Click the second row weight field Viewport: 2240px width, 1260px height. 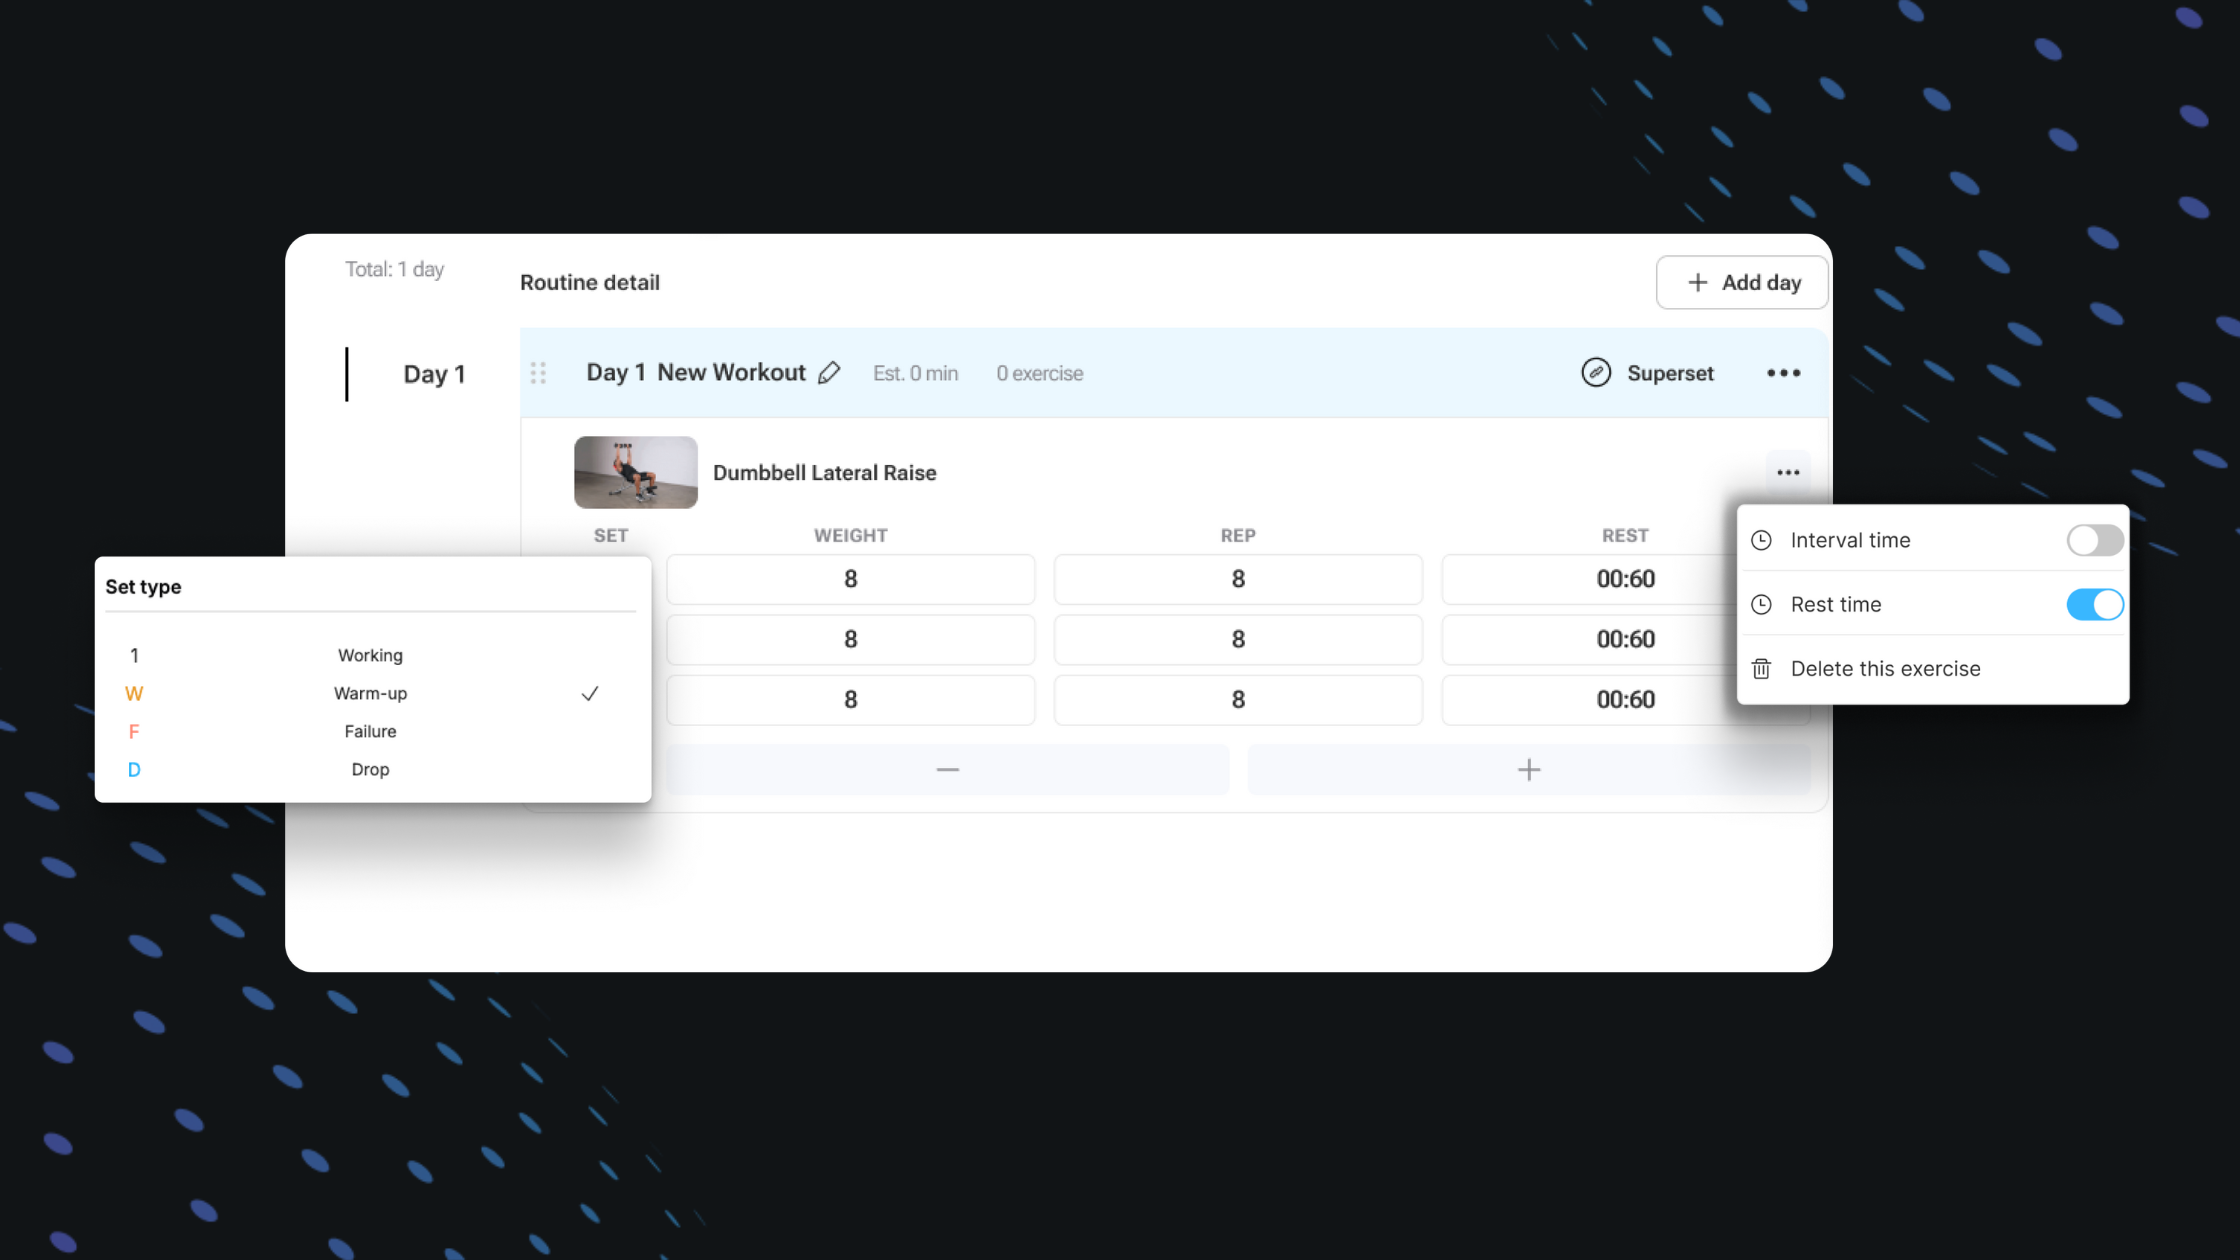851,639
